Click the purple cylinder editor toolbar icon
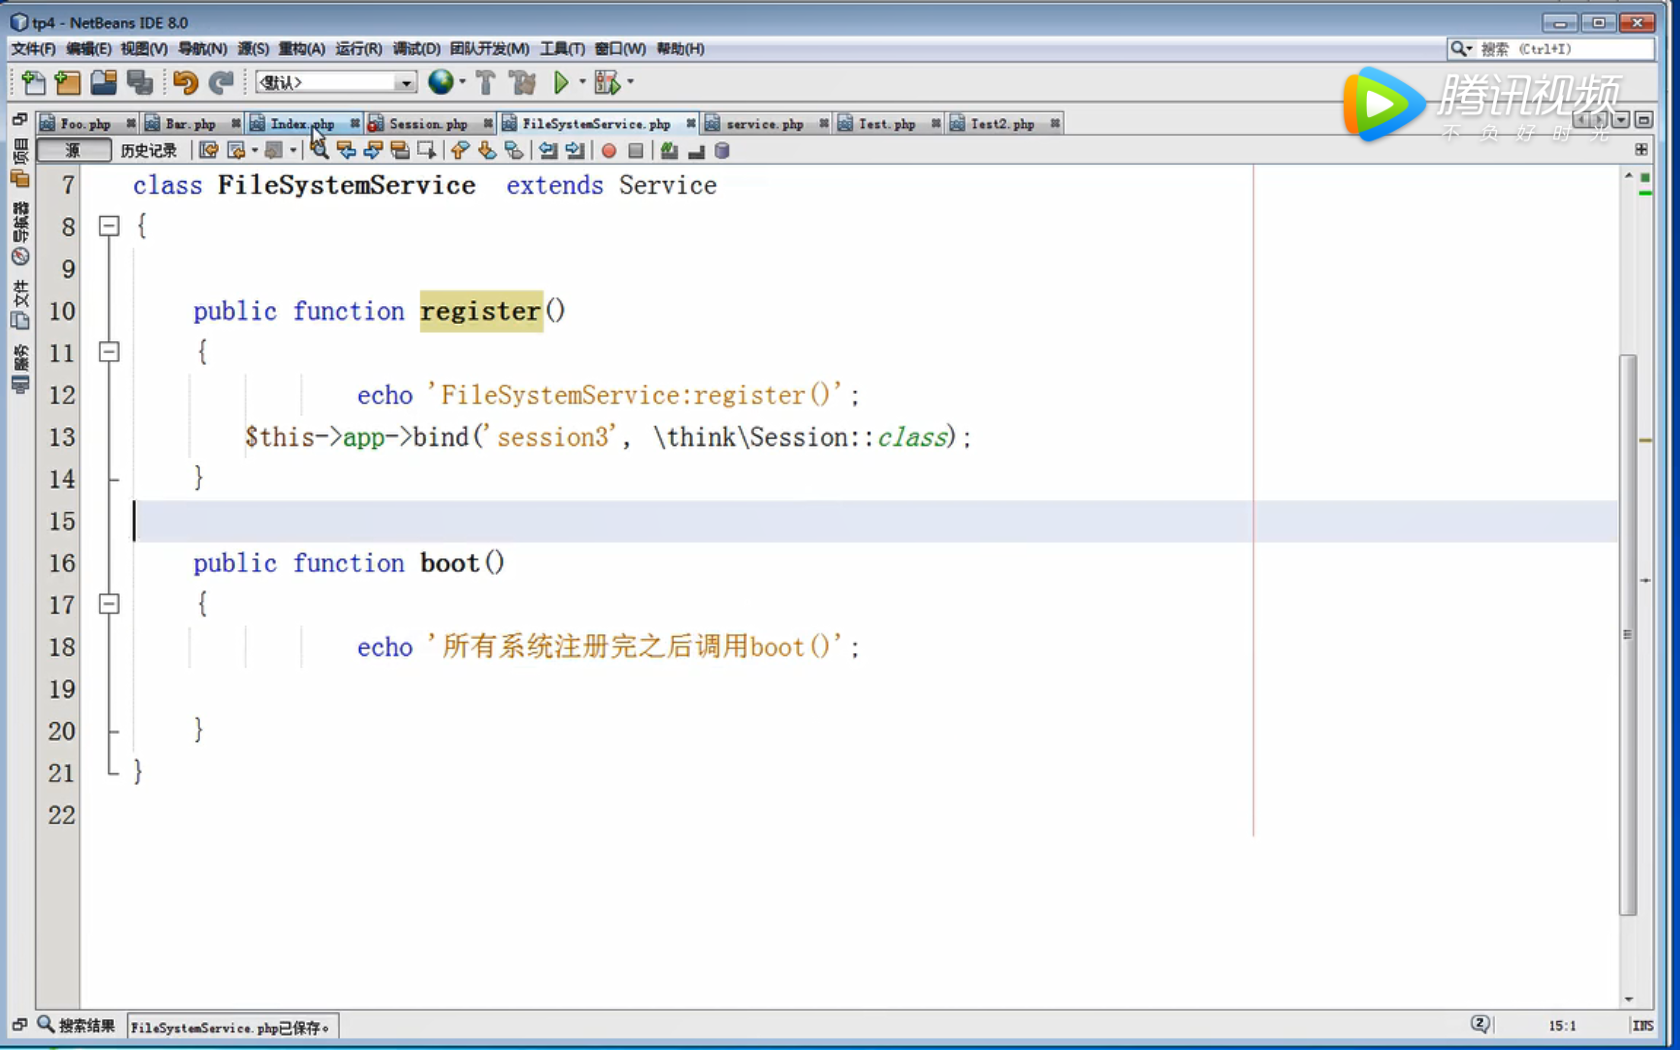The height and width of the screenshot is (1050, 1680). click(x=722, y=150)
